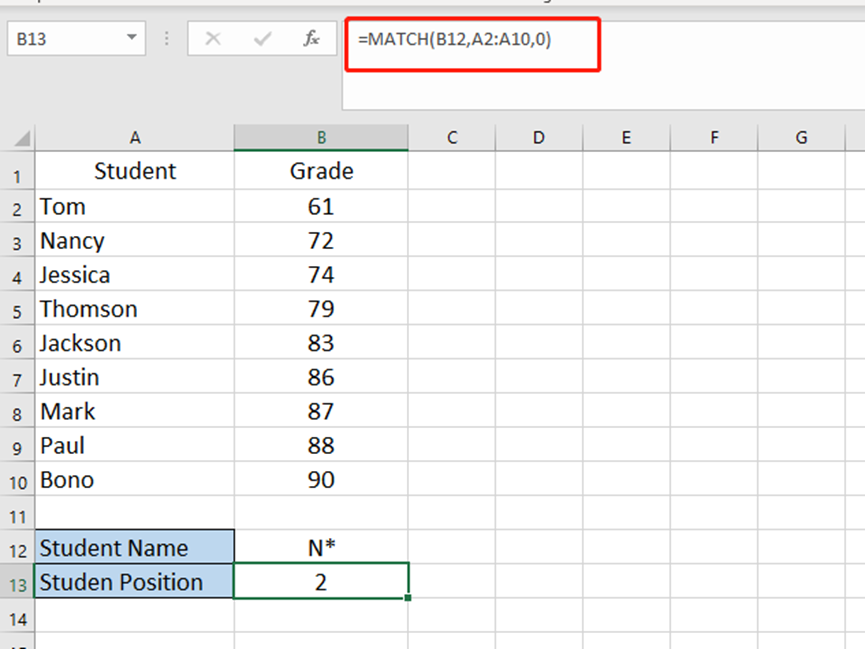Image resolution: width=865 pixels, height=649 pixels.
Task: Select column C header
Action: [x=452, y=138]
